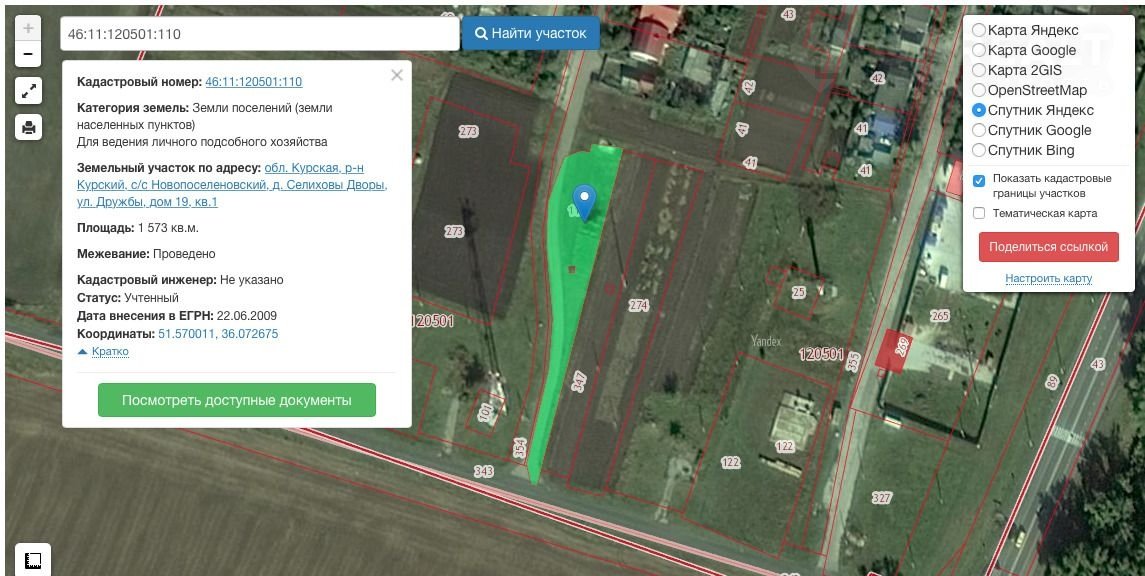Select the Карта Яндекс radio option
1145x576 pixels.
(979, 30)
